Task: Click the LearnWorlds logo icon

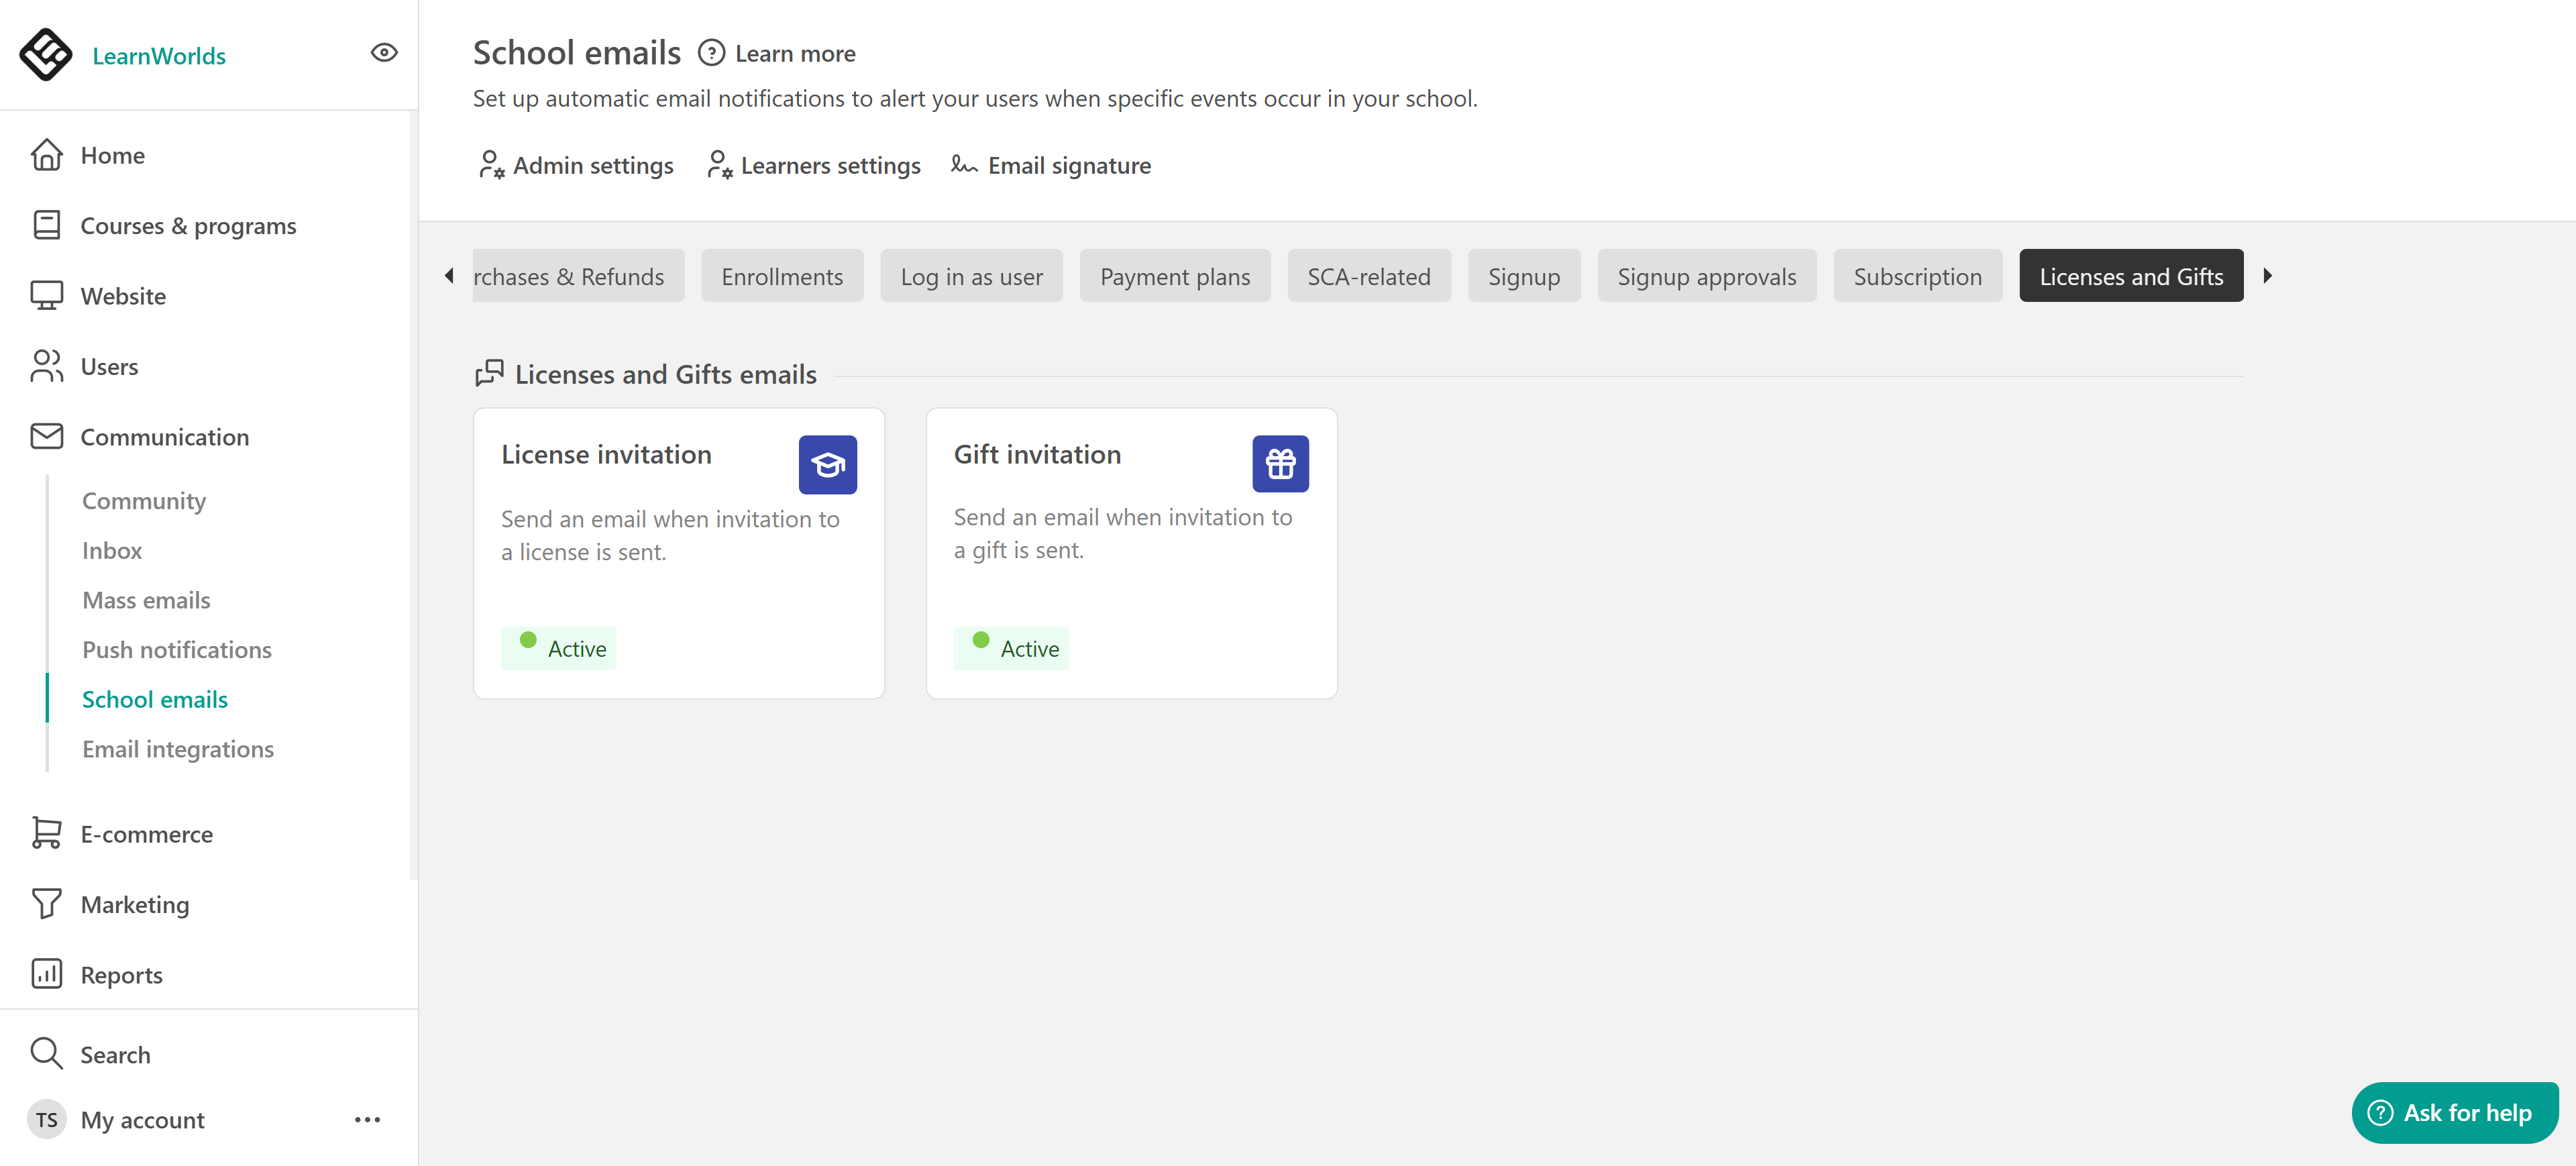Action: point(45,54)
